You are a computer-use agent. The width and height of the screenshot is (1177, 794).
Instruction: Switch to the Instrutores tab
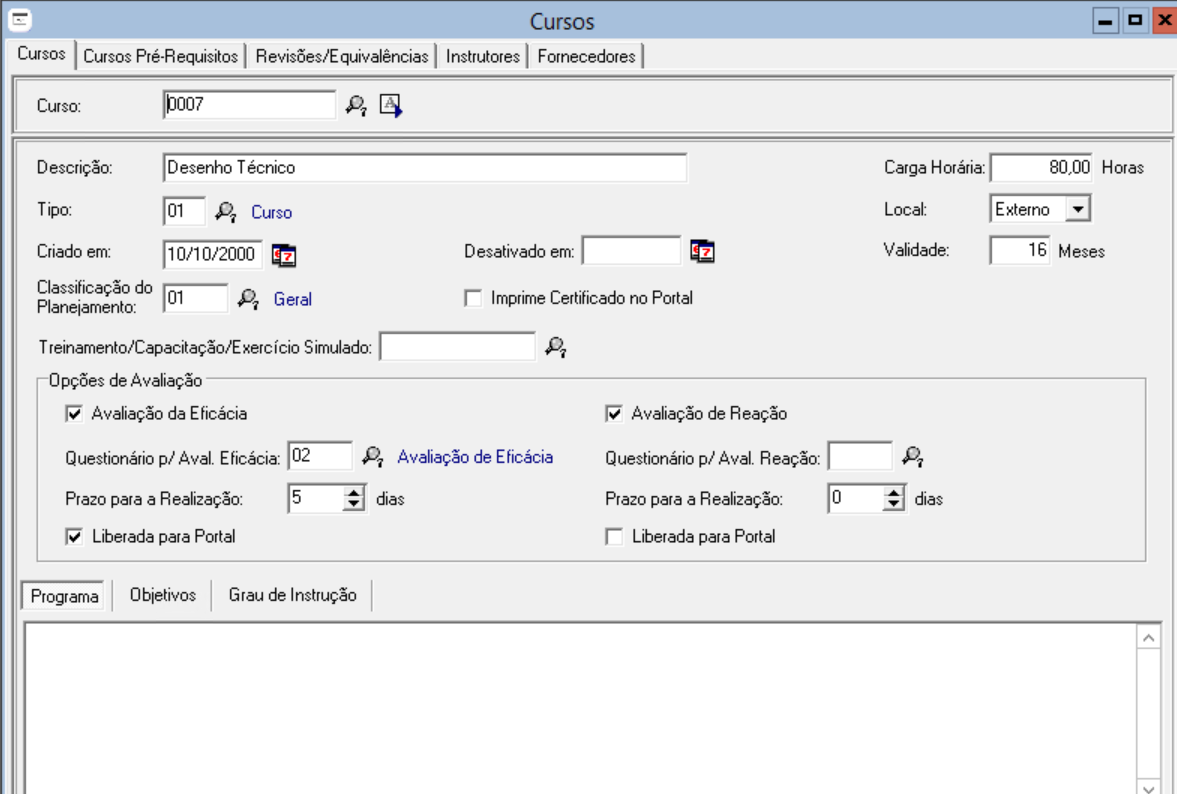click(483, 57)
